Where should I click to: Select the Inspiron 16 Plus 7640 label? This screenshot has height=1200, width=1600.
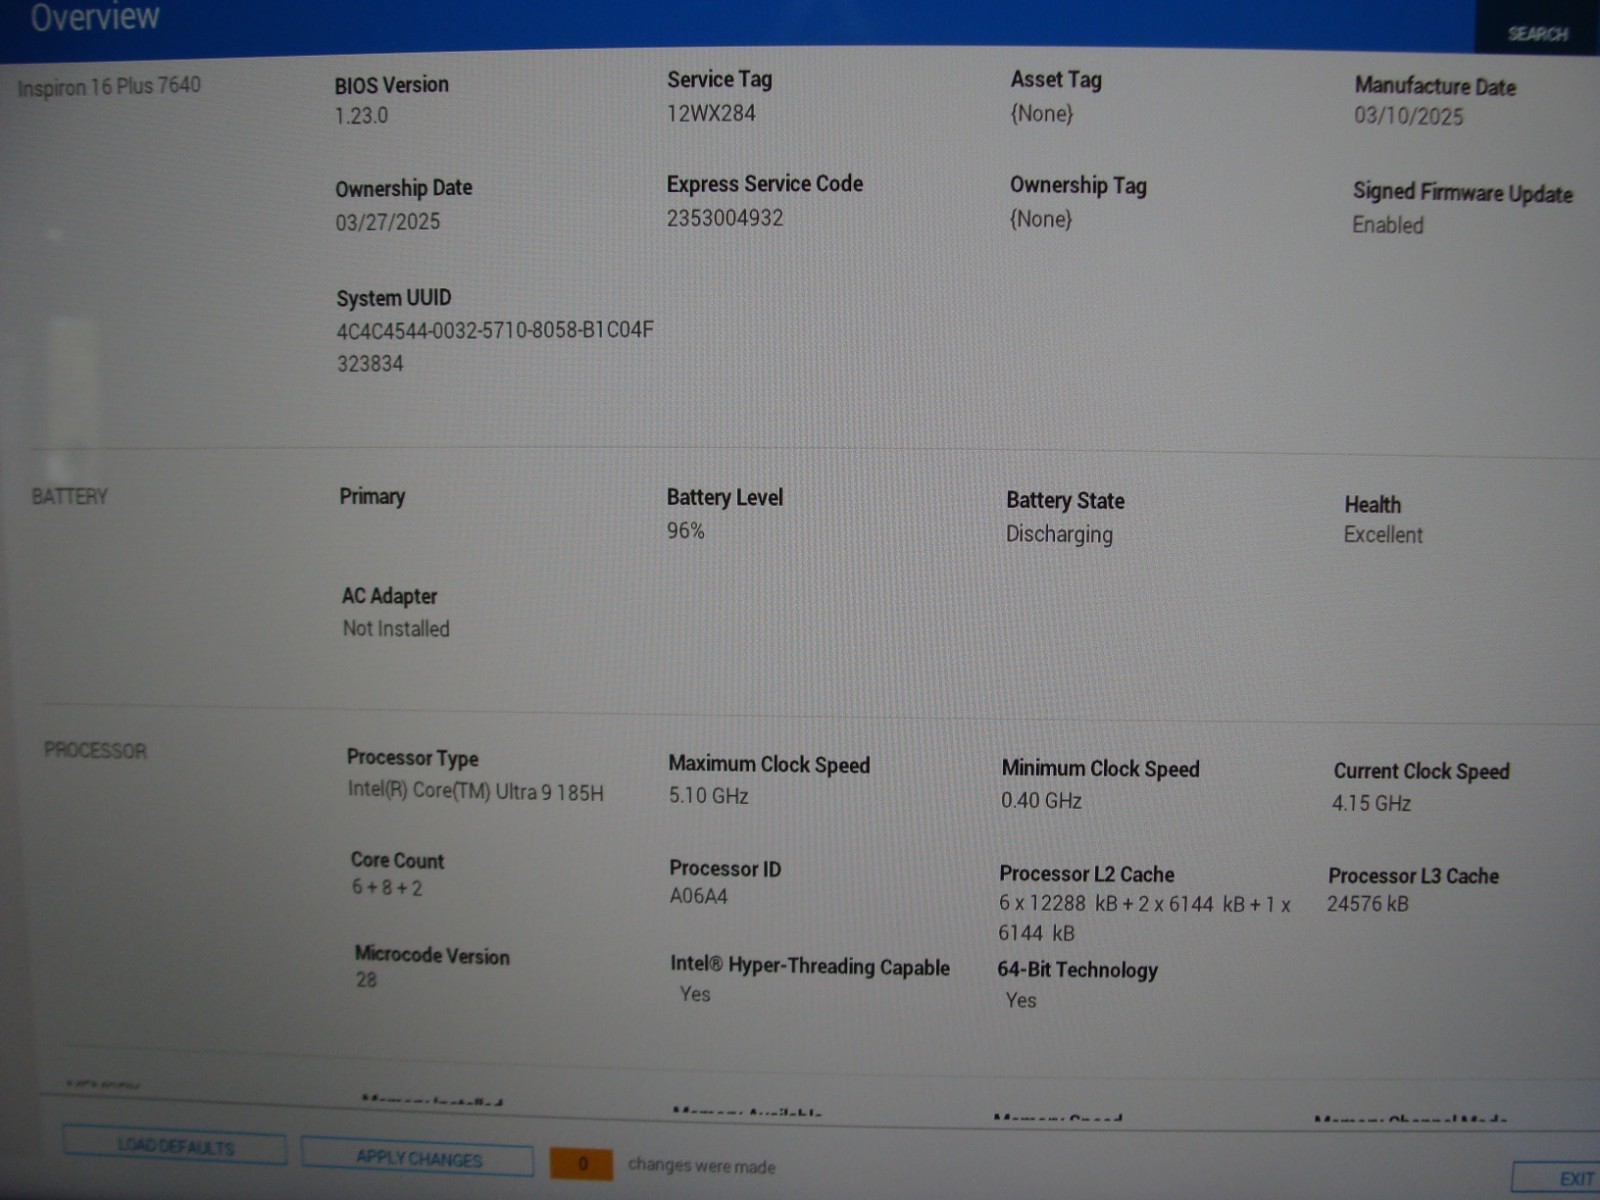click(x=109, y=86)
